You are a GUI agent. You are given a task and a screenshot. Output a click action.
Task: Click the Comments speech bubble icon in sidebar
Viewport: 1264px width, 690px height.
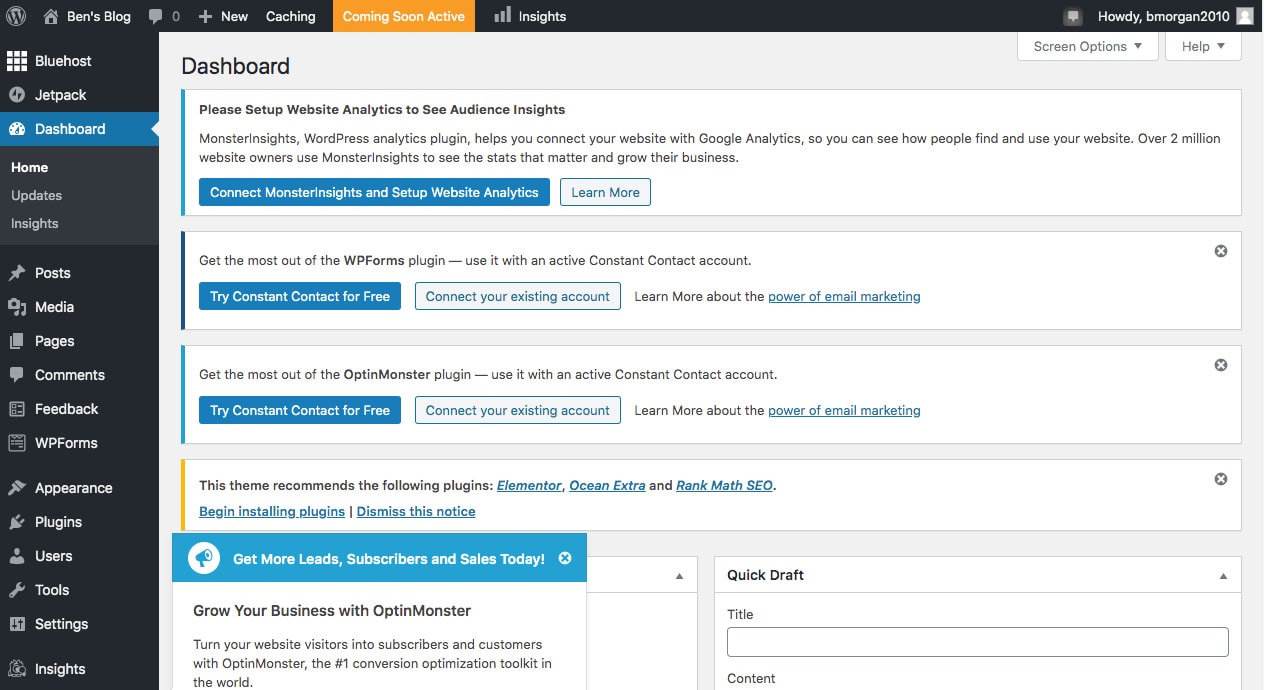coord(17,375)
